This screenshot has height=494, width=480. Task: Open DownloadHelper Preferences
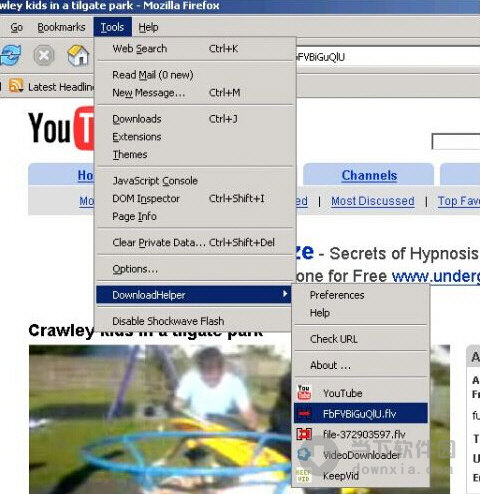(x=361, y=295)
